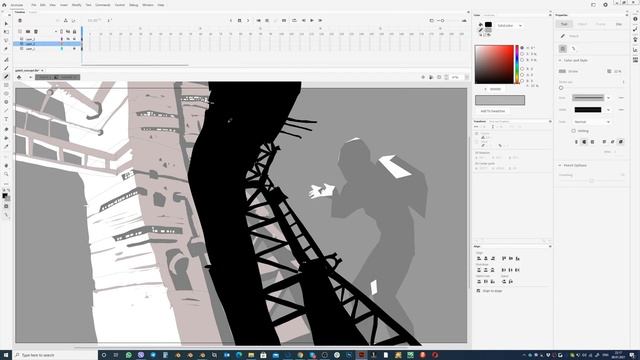
Task: Click the Clip Content Outside Stage icon
Action: (x=439, y=77)
